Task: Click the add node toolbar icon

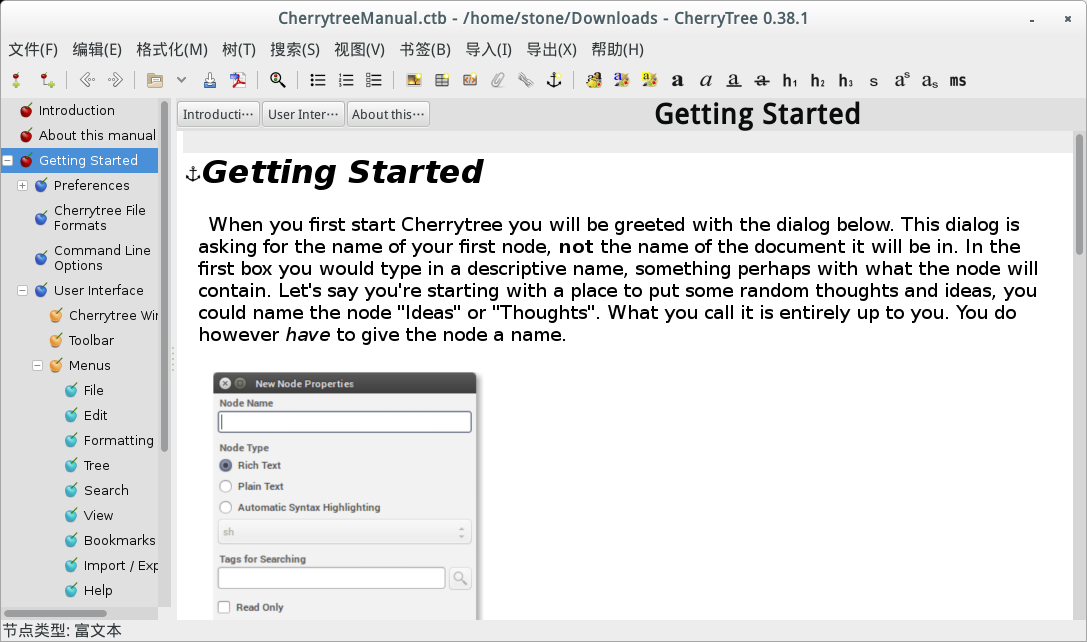Action: (17, 80)
